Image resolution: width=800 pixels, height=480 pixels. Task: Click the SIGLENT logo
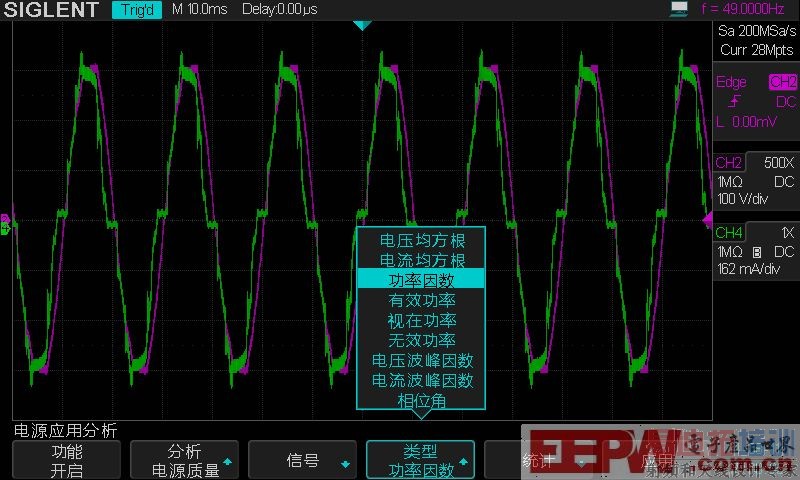[51, 9]
